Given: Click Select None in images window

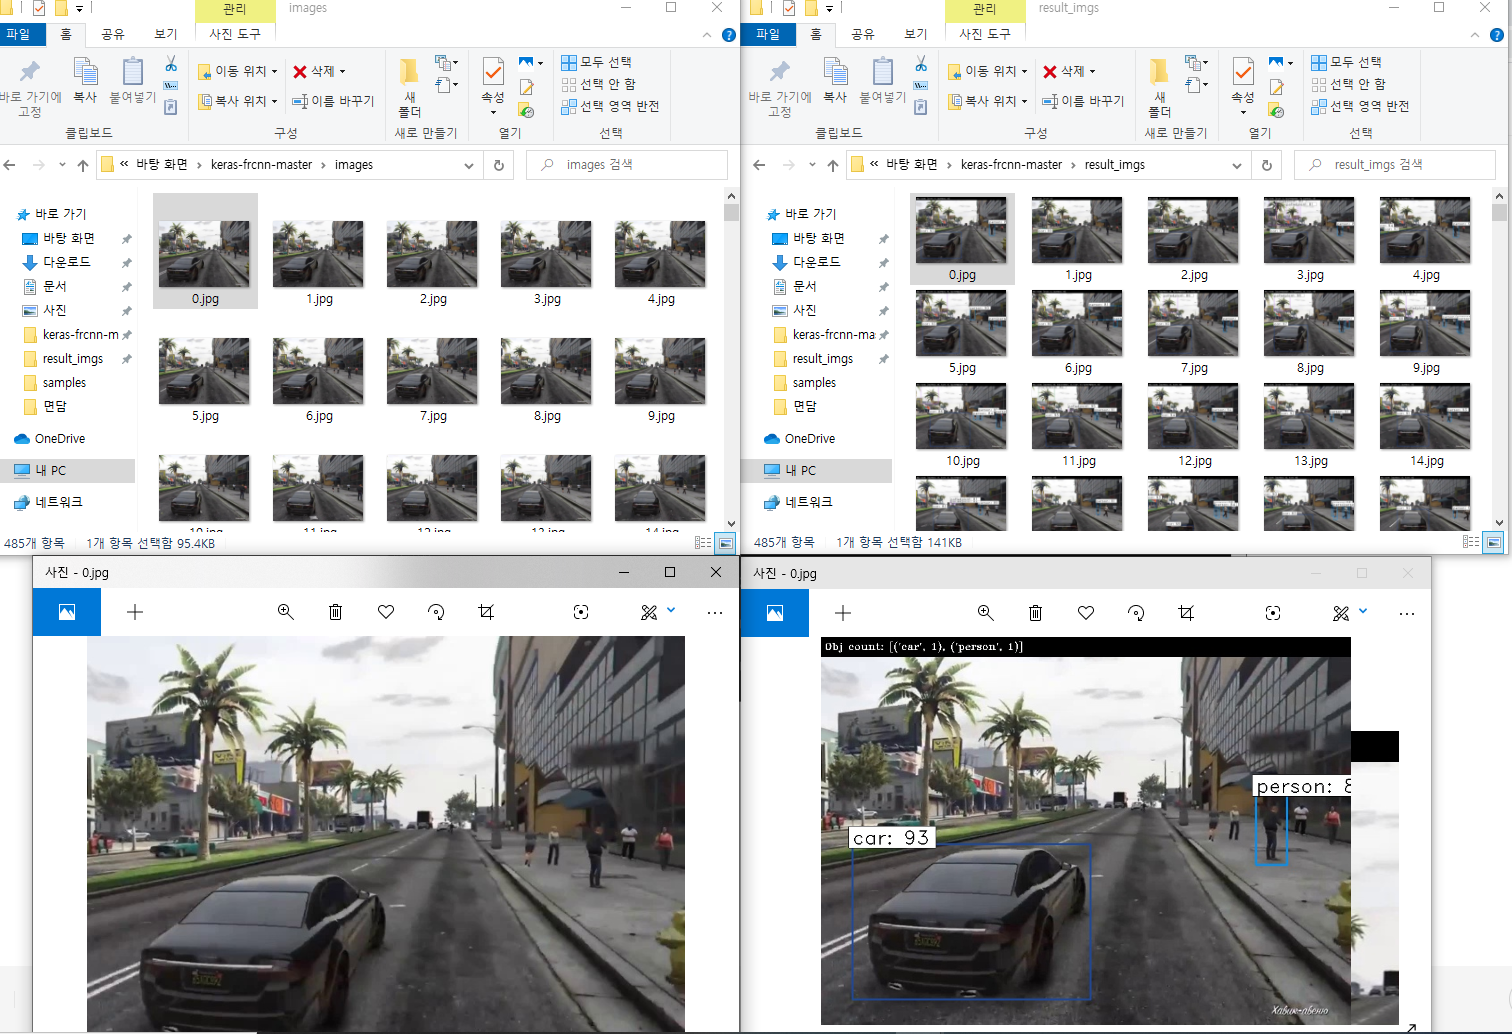Looking at the screenshot, I should coord(598,84).
